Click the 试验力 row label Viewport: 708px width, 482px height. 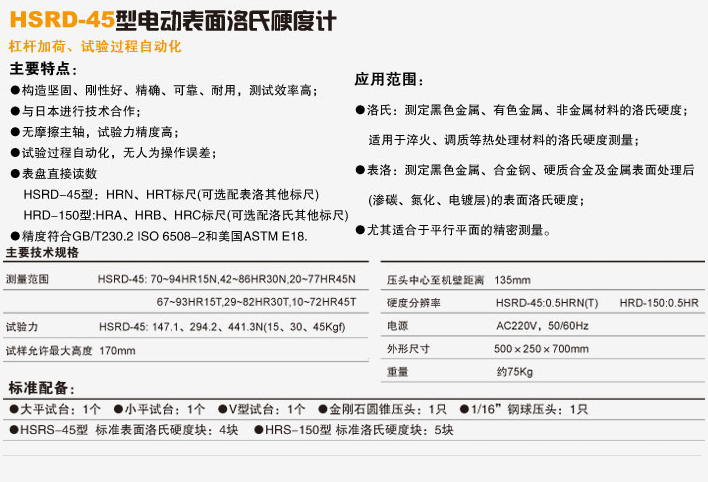coord(22,327)
